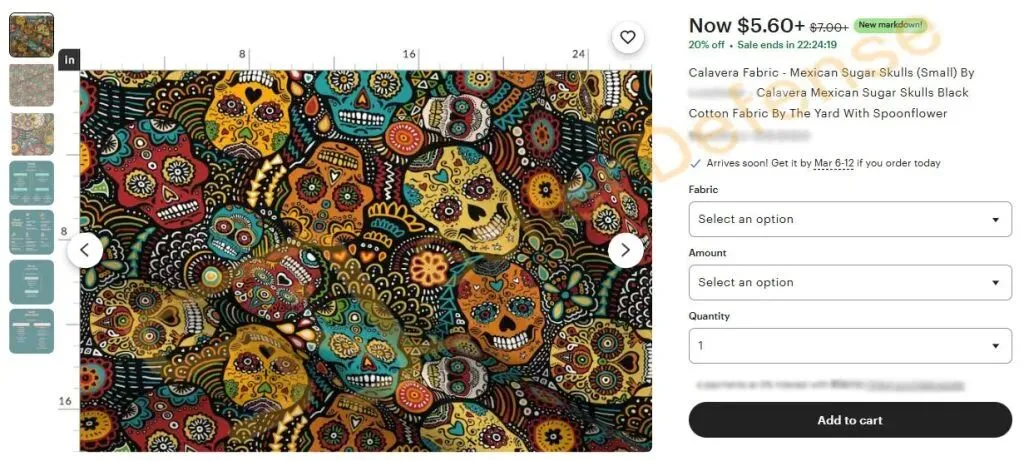Add item to favorites with heart icon

[627, 38]
